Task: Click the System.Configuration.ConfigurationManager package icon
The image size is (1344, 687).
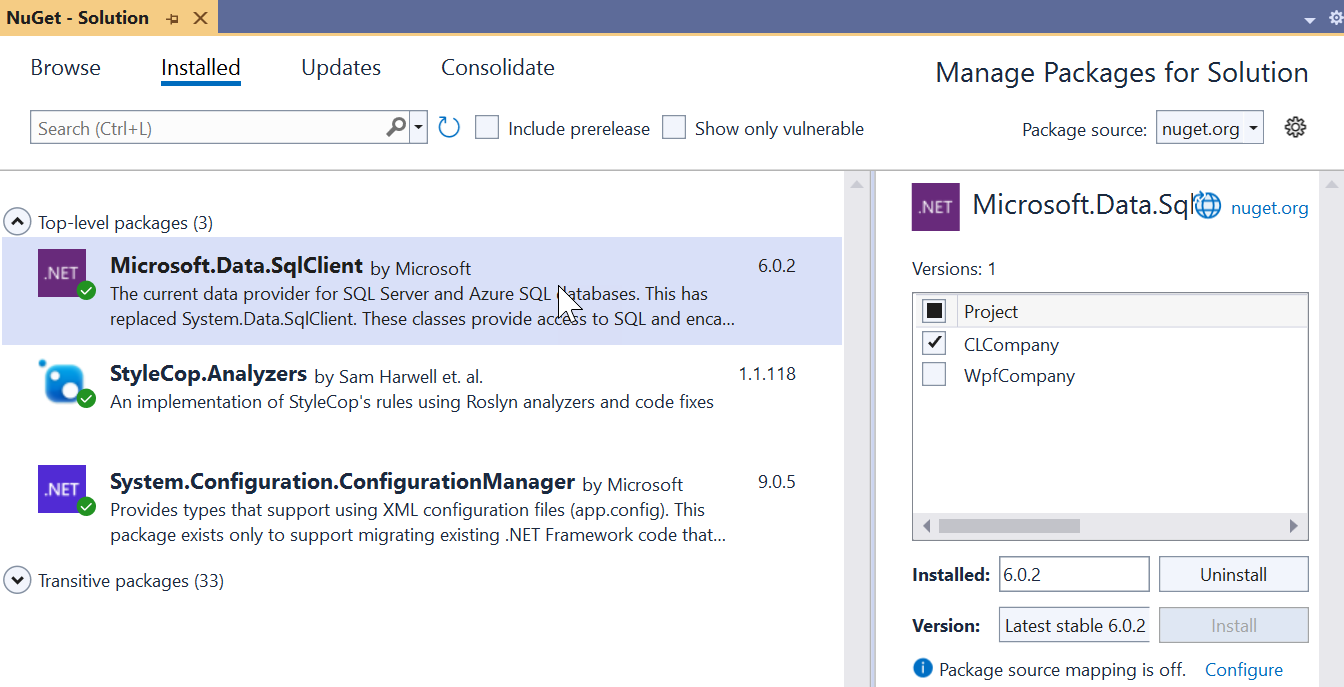Action: coord(62,489)
